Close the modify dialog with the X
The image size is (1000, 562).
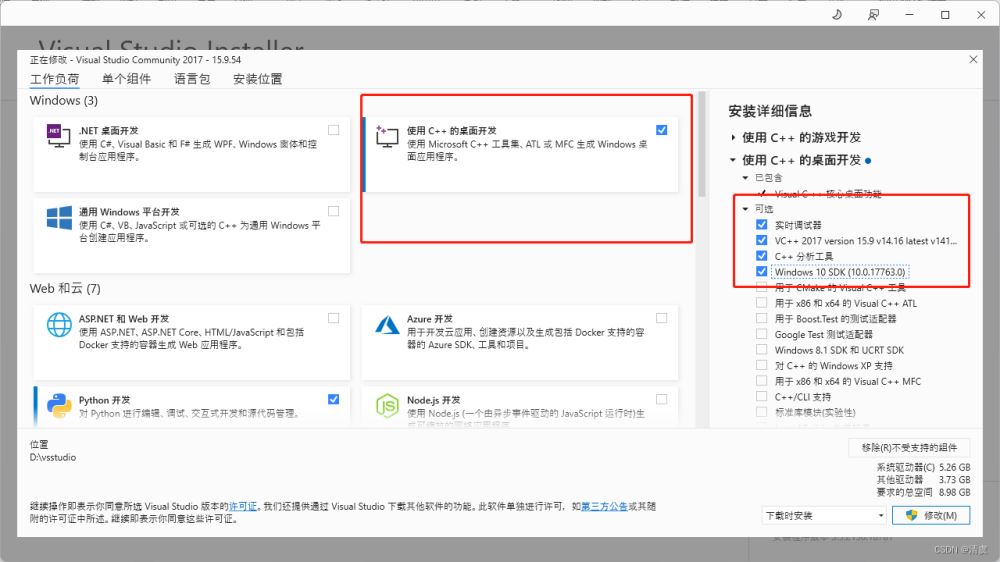pyautogui.click(x=973, y=59)
